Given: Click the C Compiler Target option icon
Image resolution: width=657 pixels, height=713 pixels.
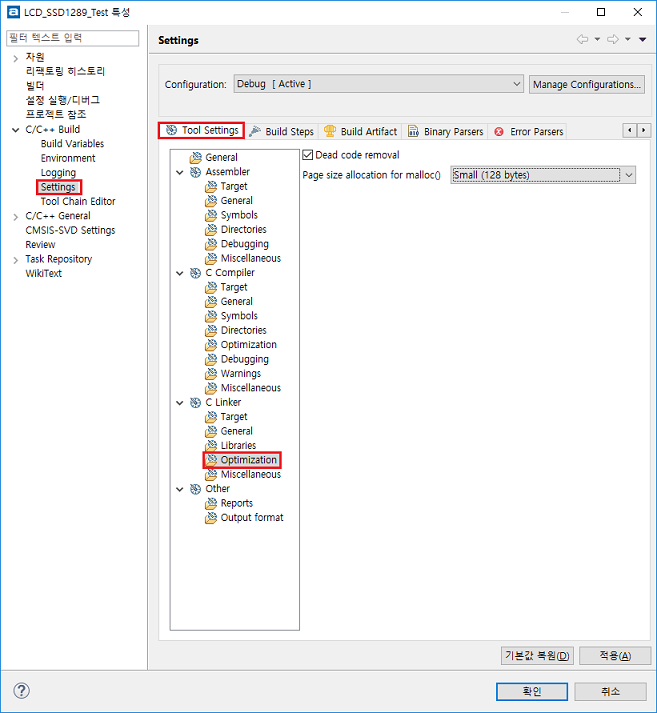Looking at the screenshot, I should [x=211, y=287].
